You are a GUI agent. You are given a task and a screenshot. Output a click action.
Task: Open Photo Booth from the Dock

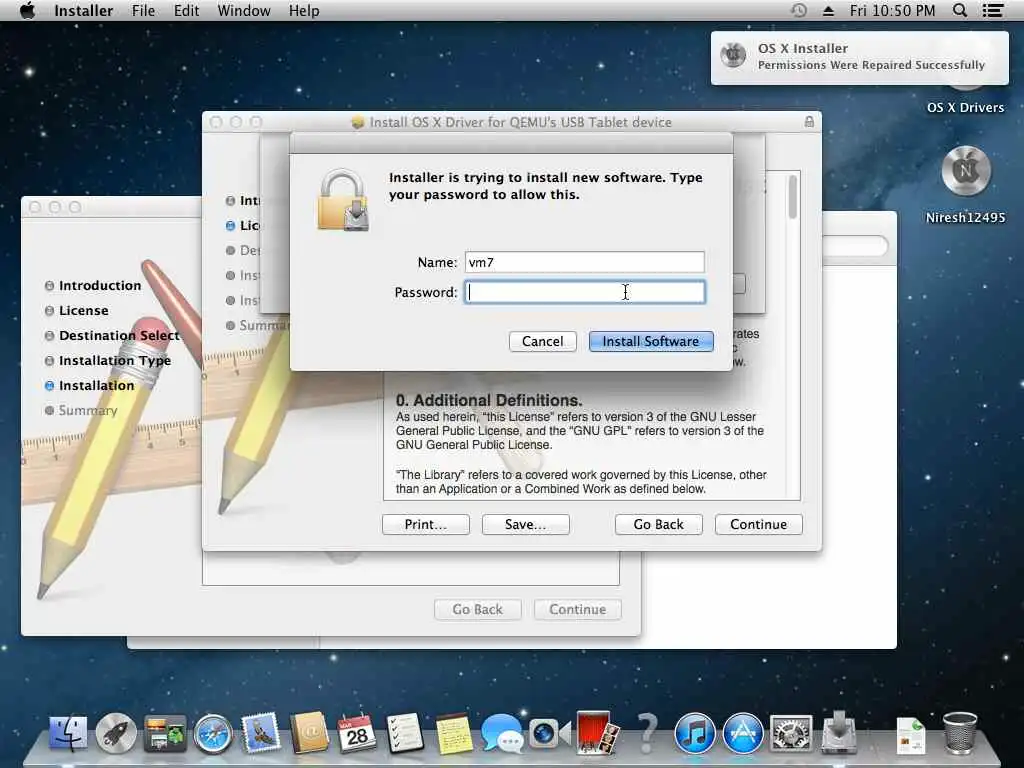[x=597, y=732]
